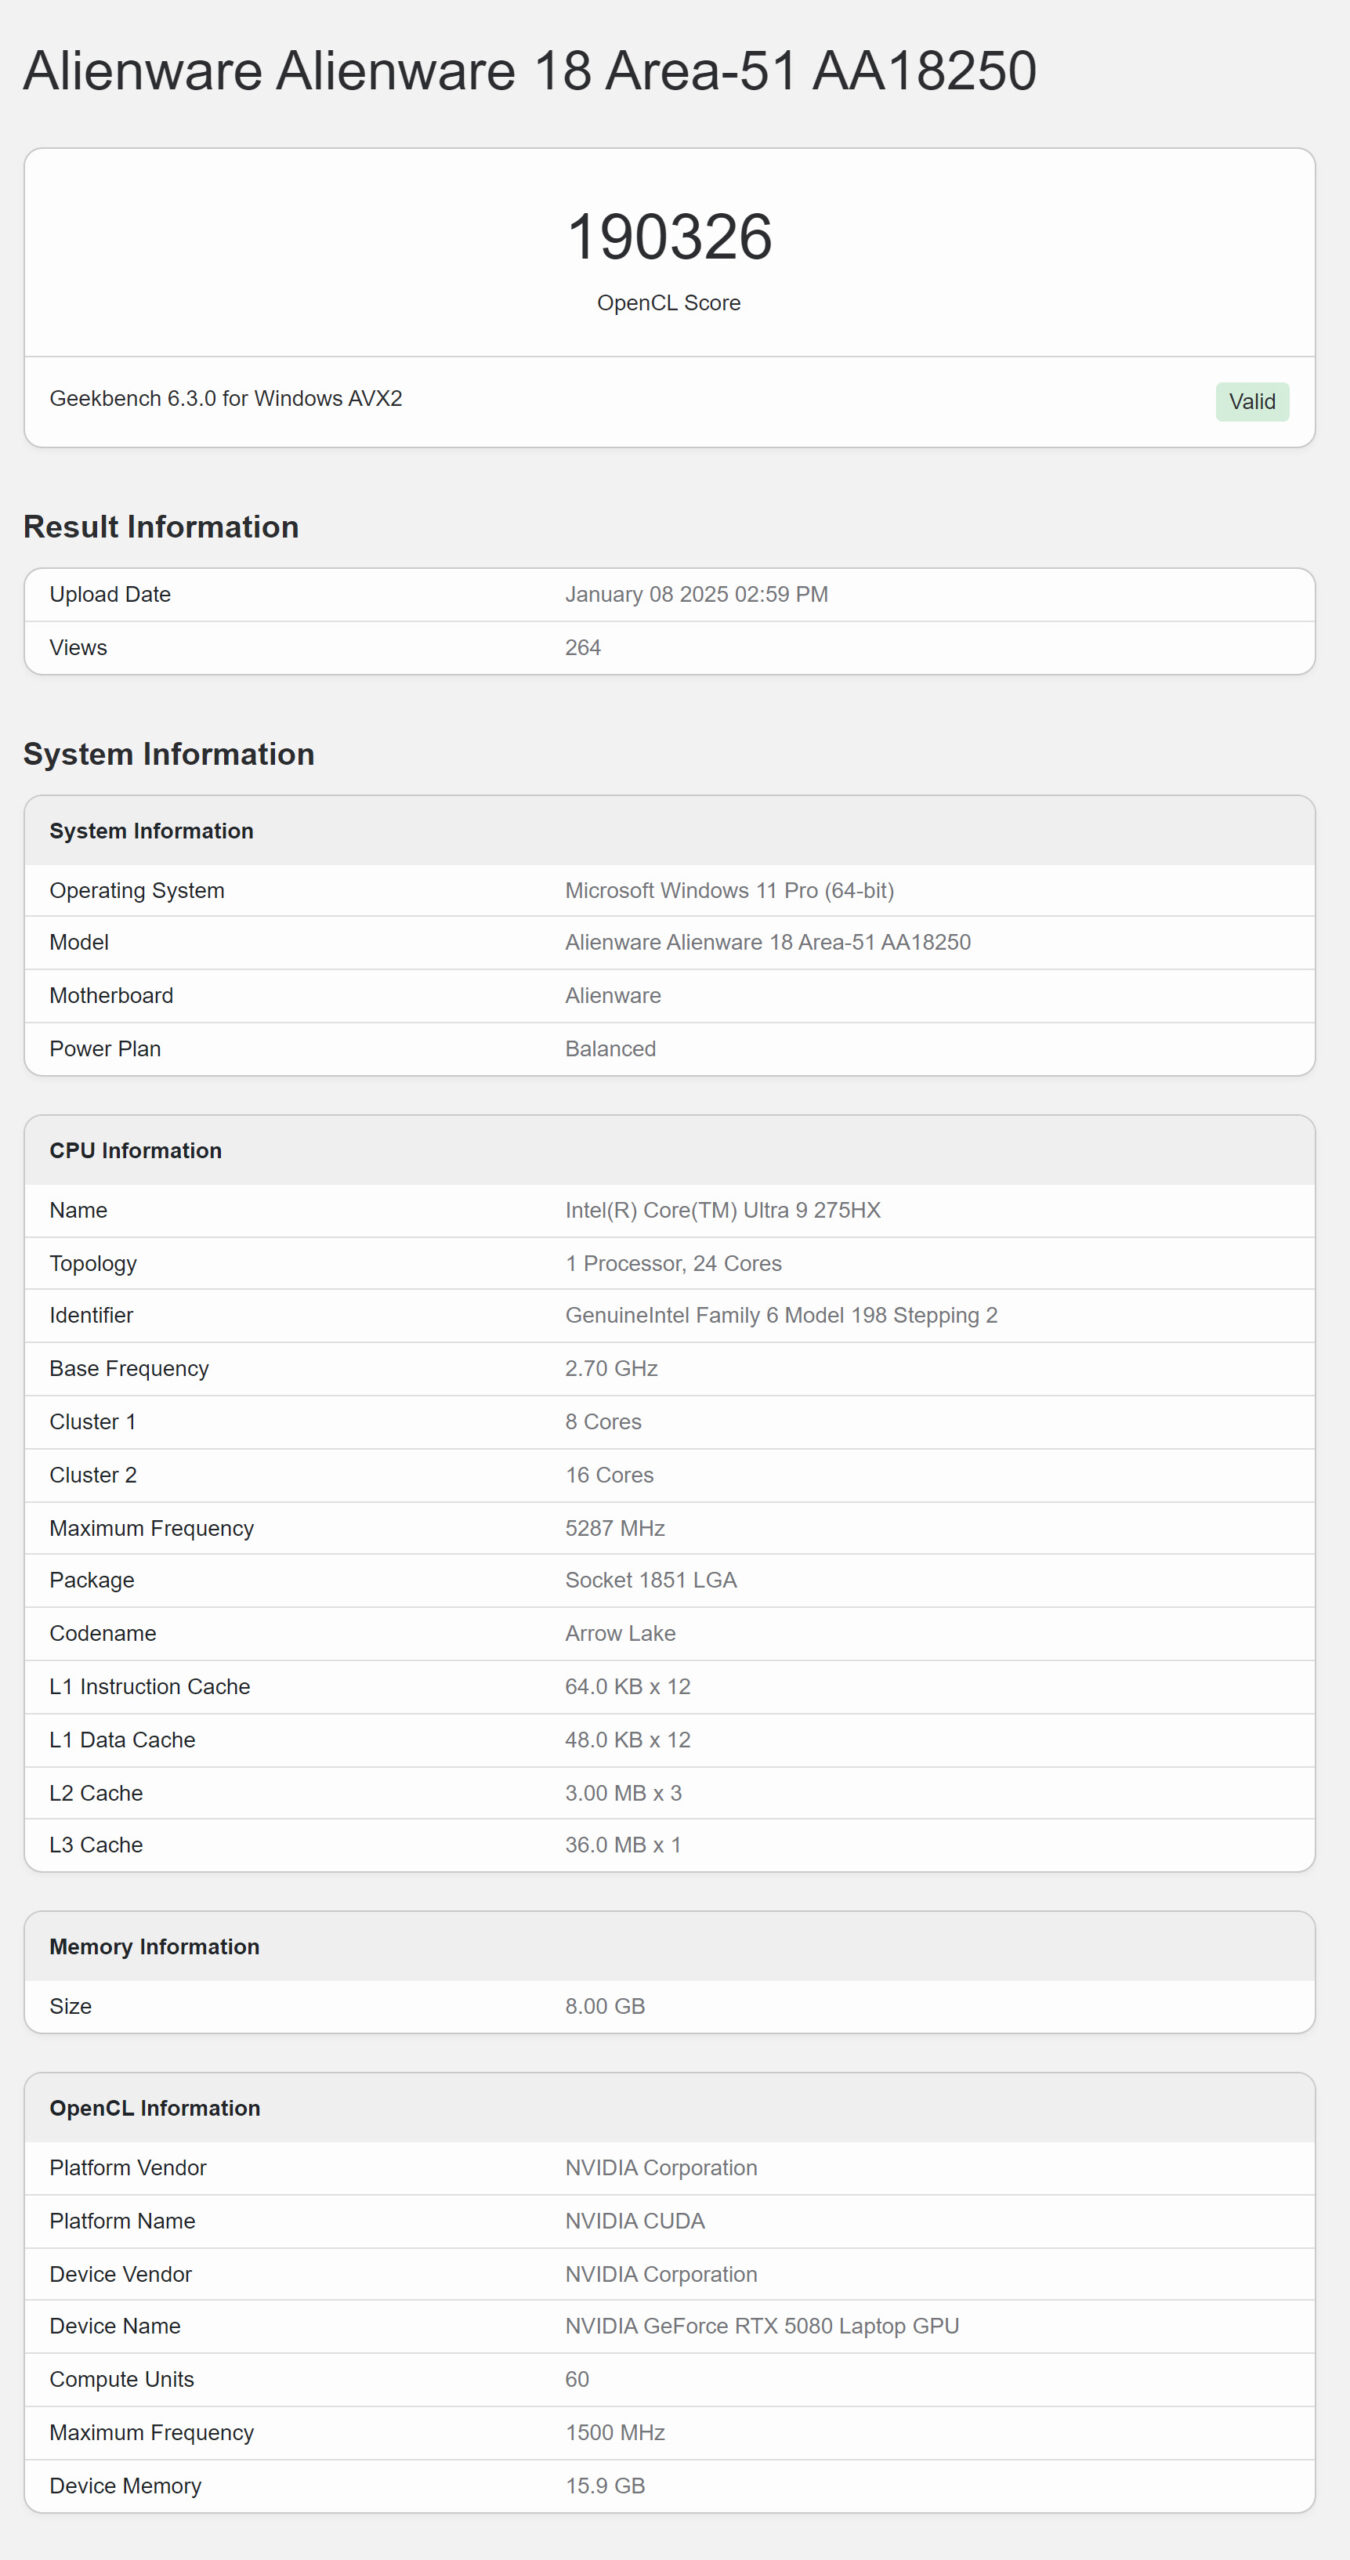Click the Topology value '1 Processor, 24 Cores'
This screenshot has height=2560, width=1350.
[x=674, y=1263]
